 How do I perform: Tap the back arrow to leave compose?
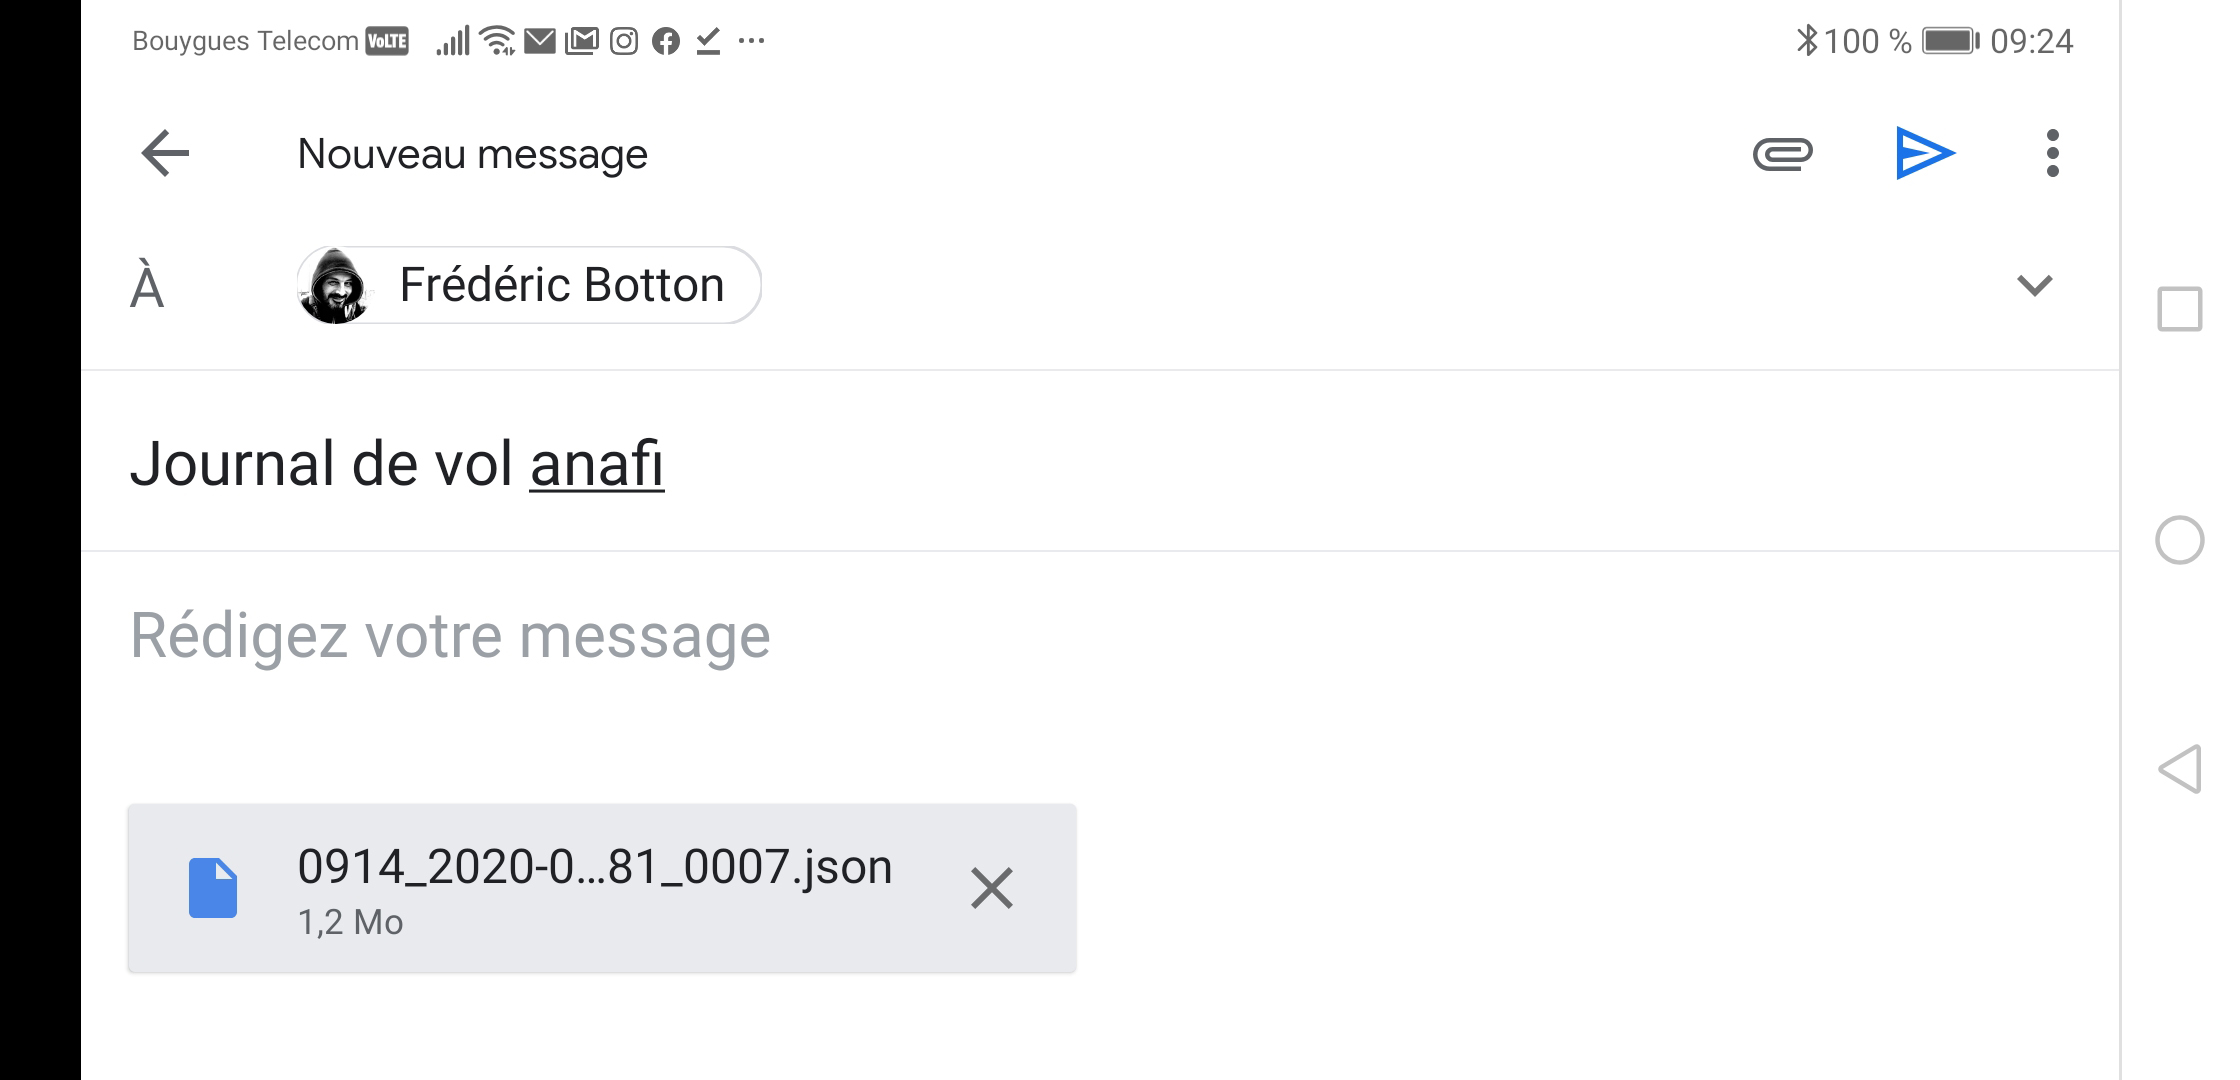(x=165, y=154)
